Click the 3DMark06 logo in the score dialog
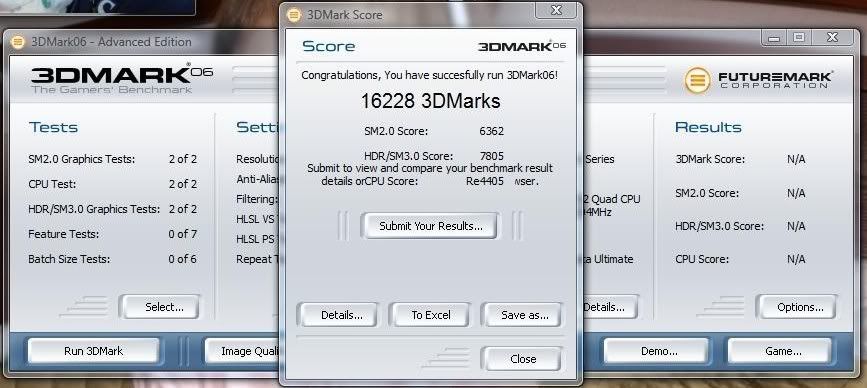The width and height of the screenshot is (867, 388). (x=522, y=46)
